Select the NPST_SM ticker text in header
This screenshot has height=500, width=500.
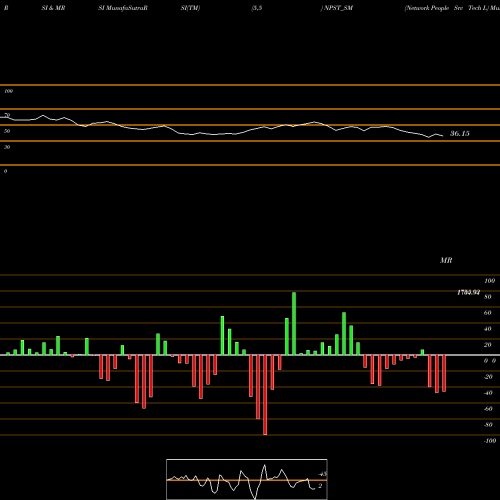click(x=338, y=8)
